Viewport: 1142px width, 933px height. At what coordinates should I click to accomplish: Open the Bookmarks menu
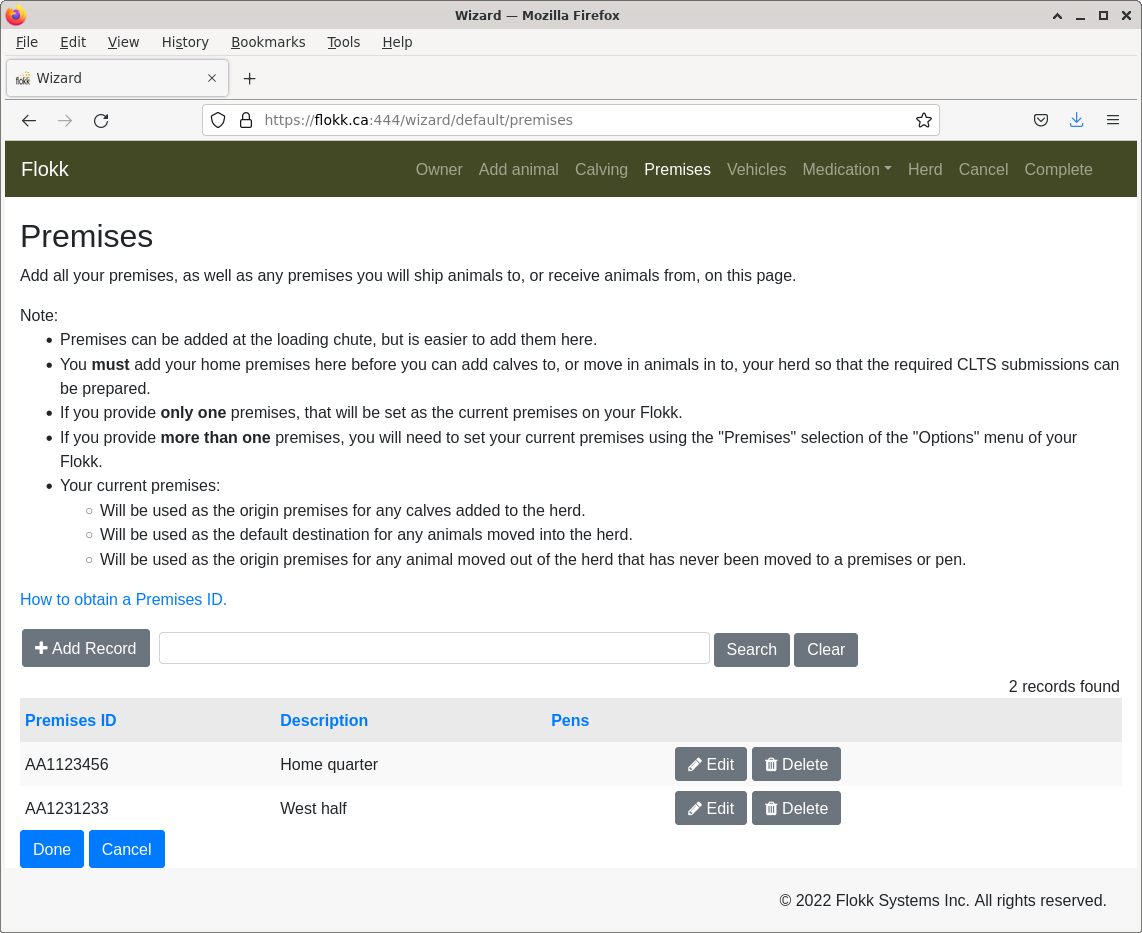(x=268, y=42)
